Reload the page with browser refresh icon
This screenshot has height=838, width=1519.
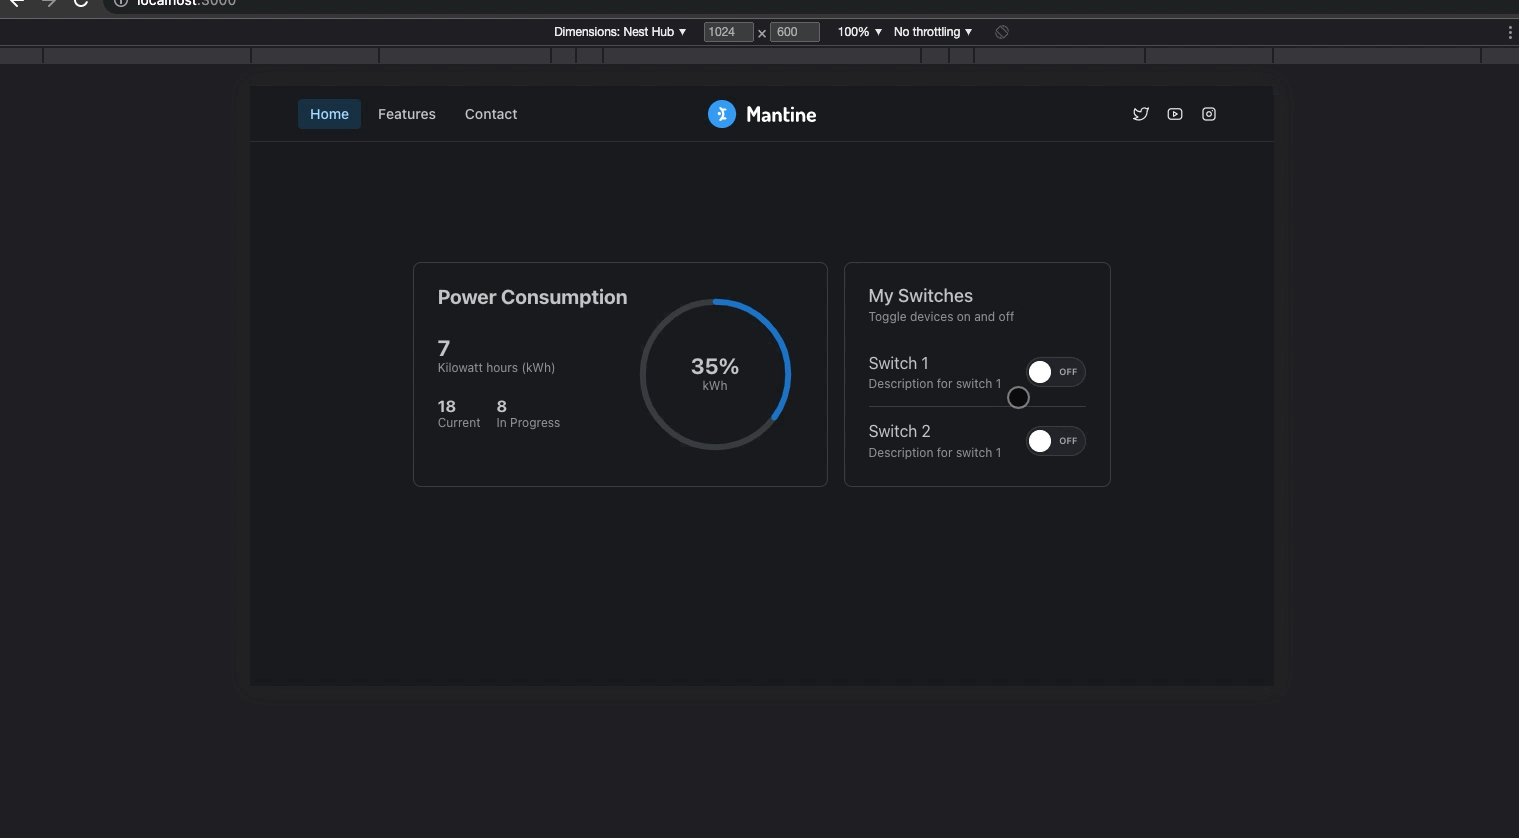(81, 3)
